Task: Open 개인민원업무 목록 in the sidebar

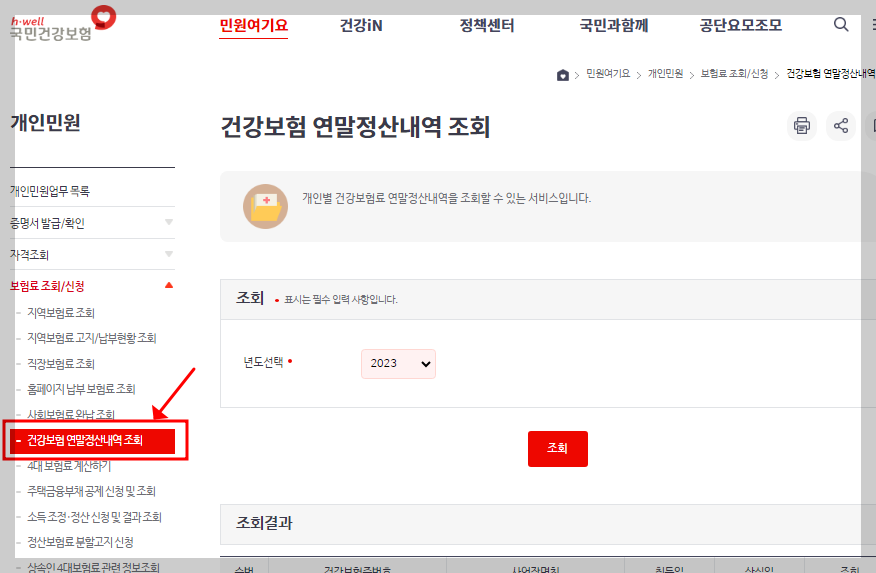Action: 50,192
